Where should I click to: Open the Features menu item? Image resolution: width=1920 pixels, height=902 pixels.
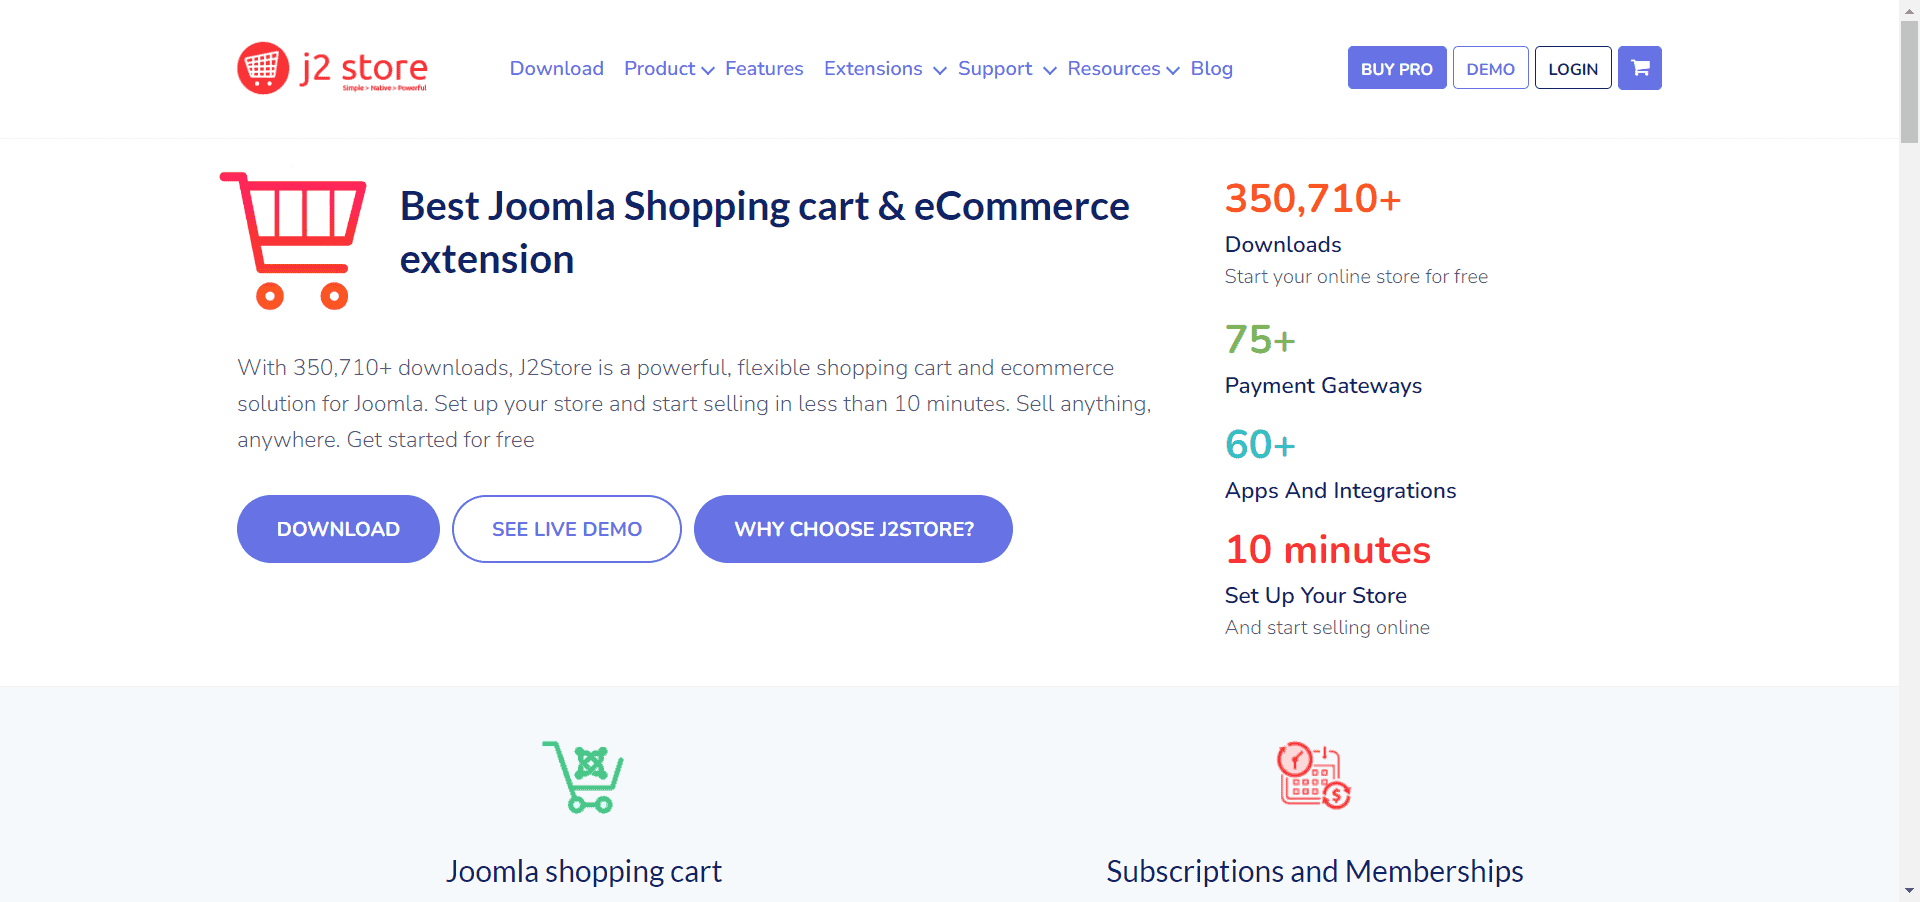pos(764,69)
